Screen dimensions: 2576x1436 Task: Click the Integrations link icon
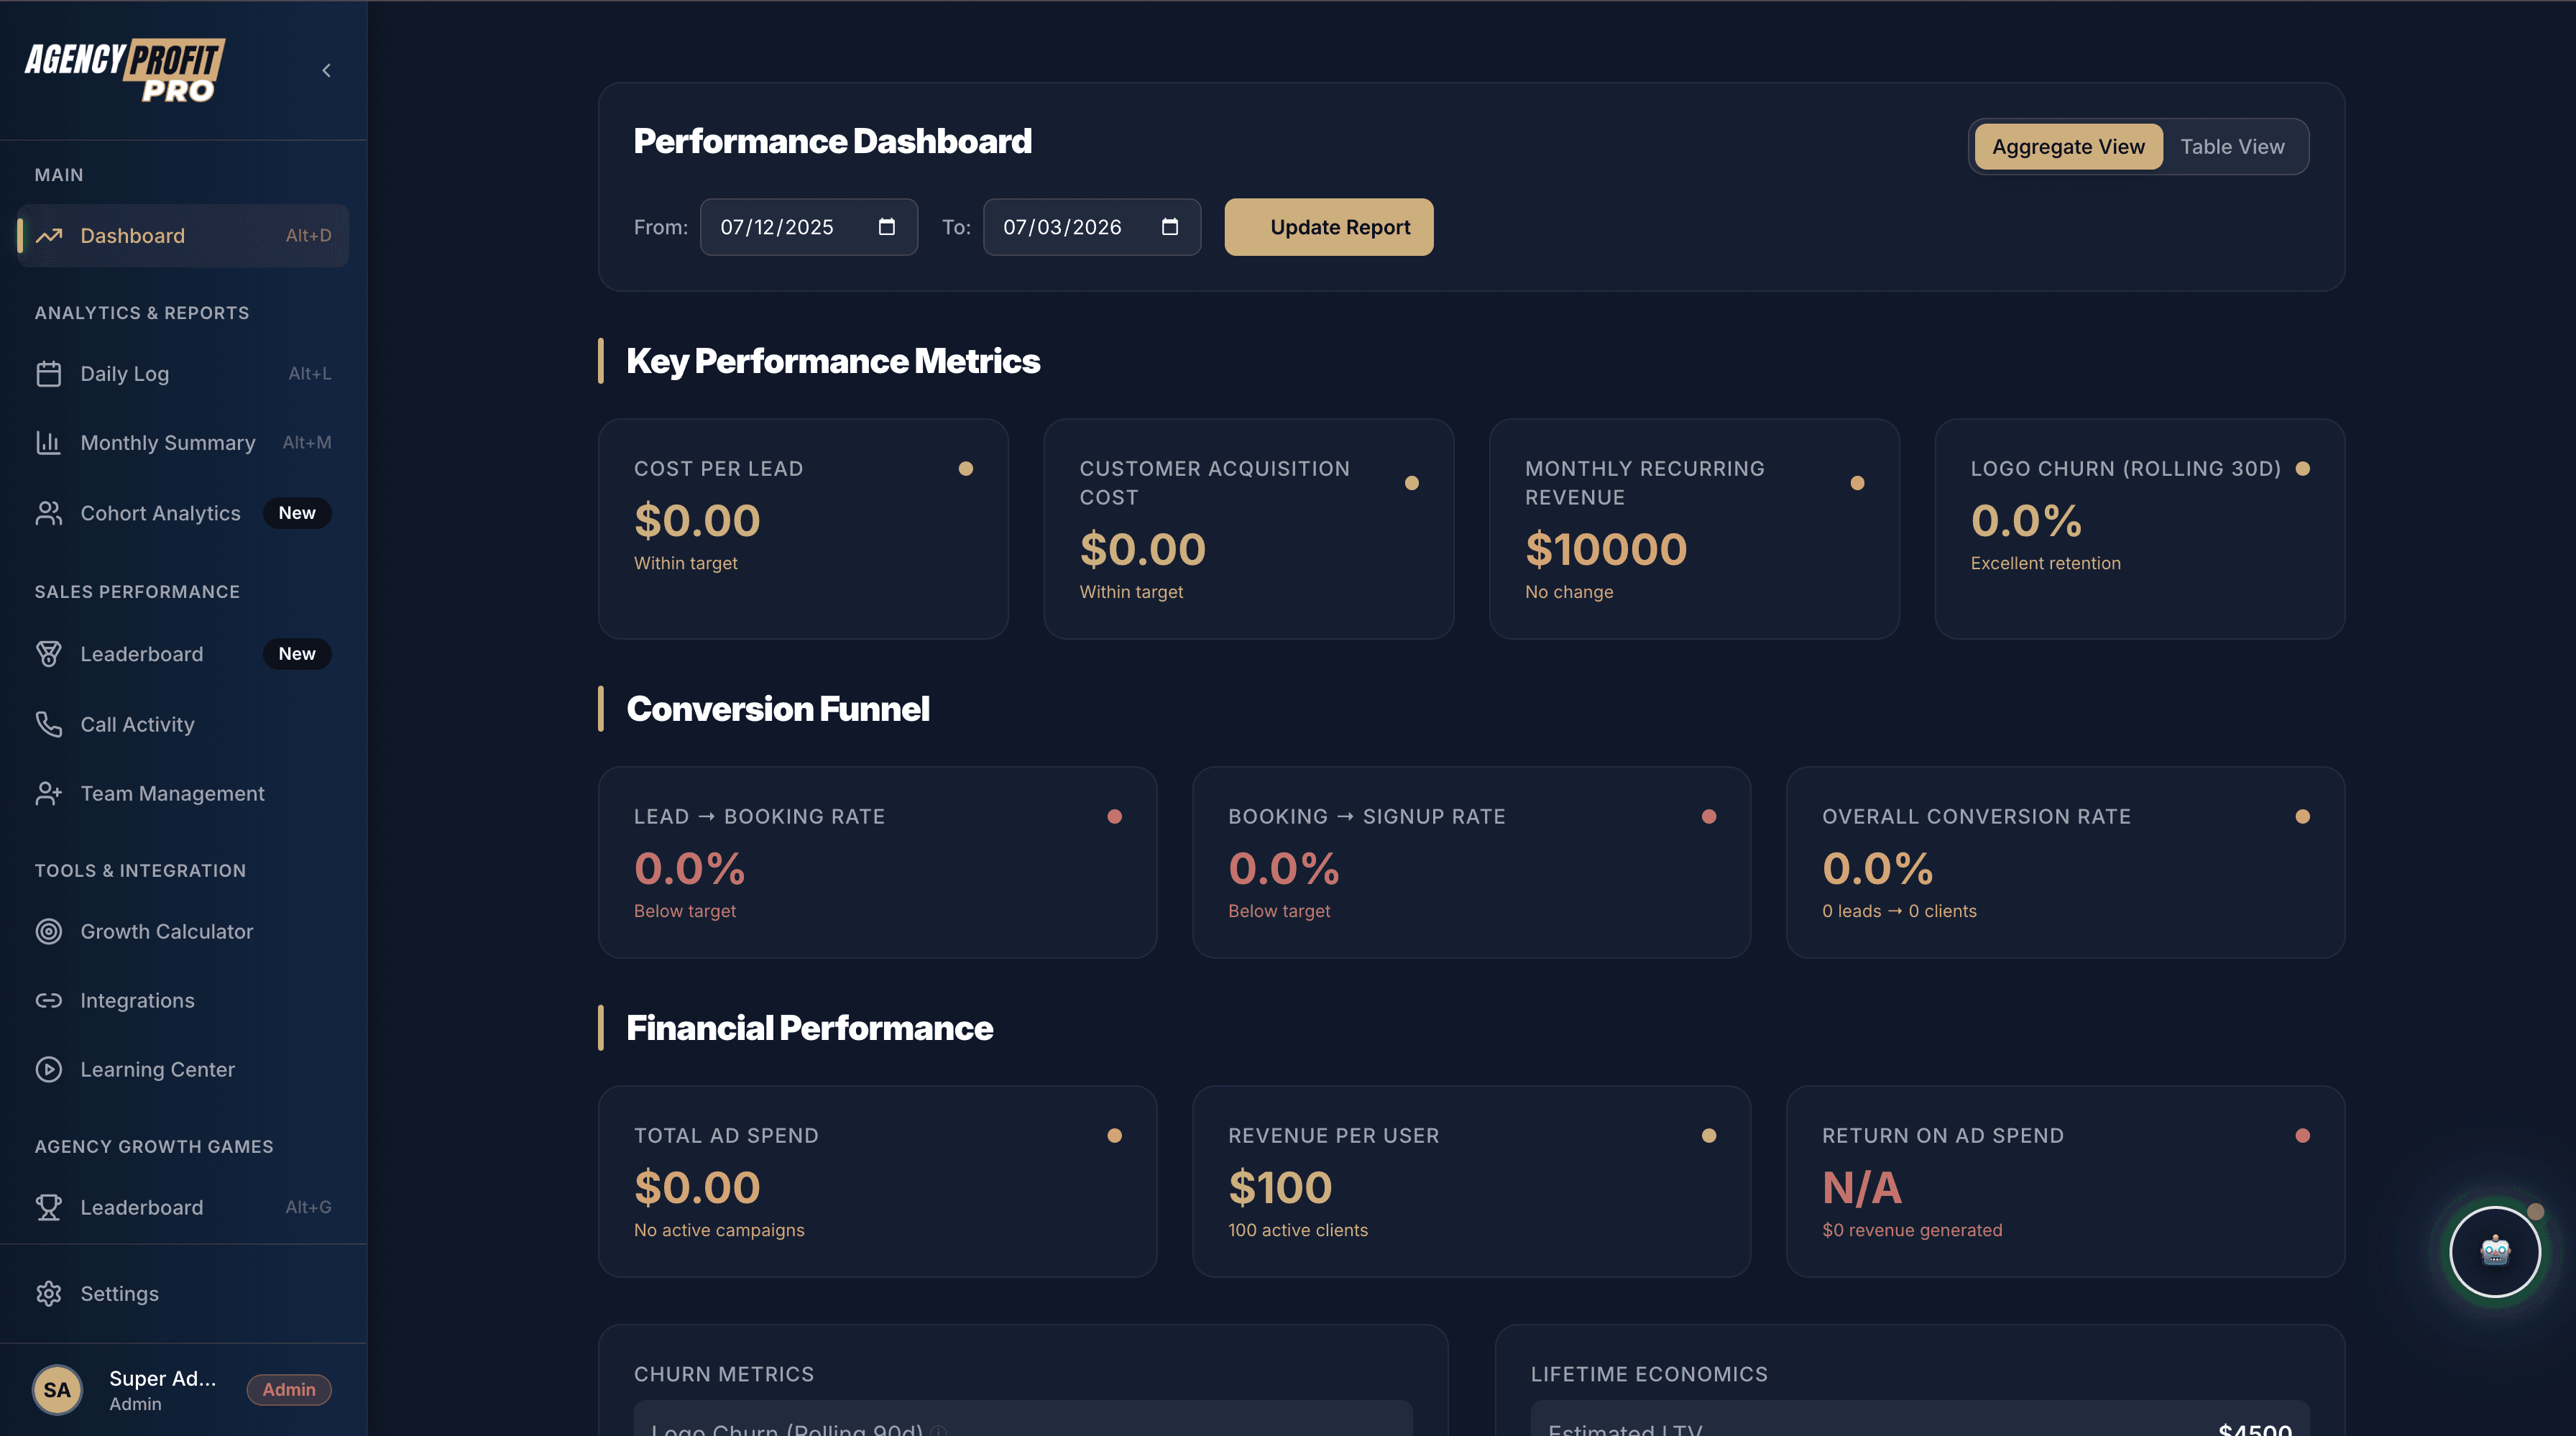click(x=50, y=1000)
